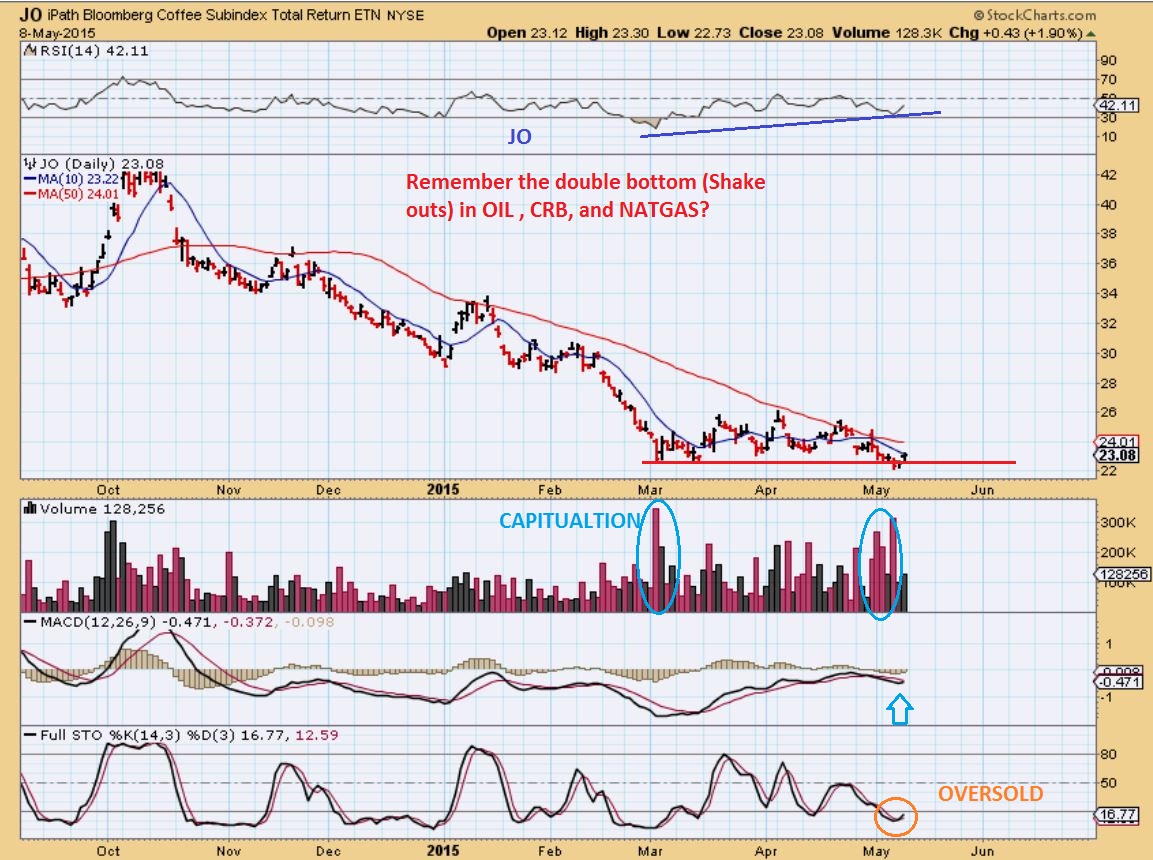Click the 12.59 stochastic %D value

pos(317,735)
